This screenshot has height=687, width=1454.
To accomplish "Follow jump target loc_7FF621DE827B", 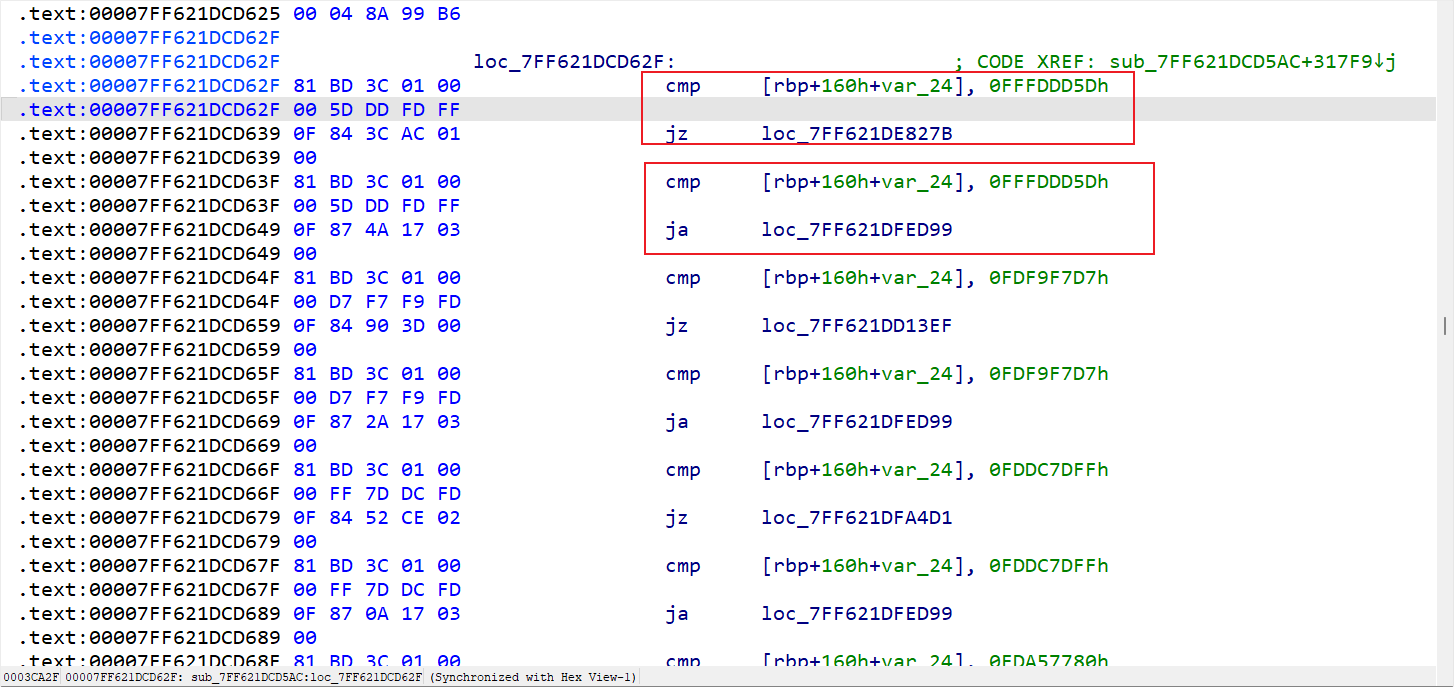I will point(857,134).
